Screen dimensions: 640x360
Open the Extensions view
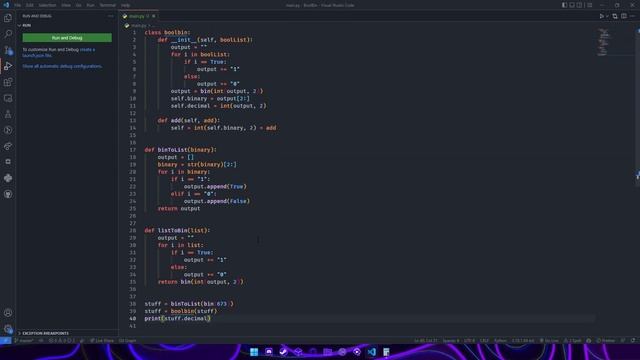tap(8, 82)
